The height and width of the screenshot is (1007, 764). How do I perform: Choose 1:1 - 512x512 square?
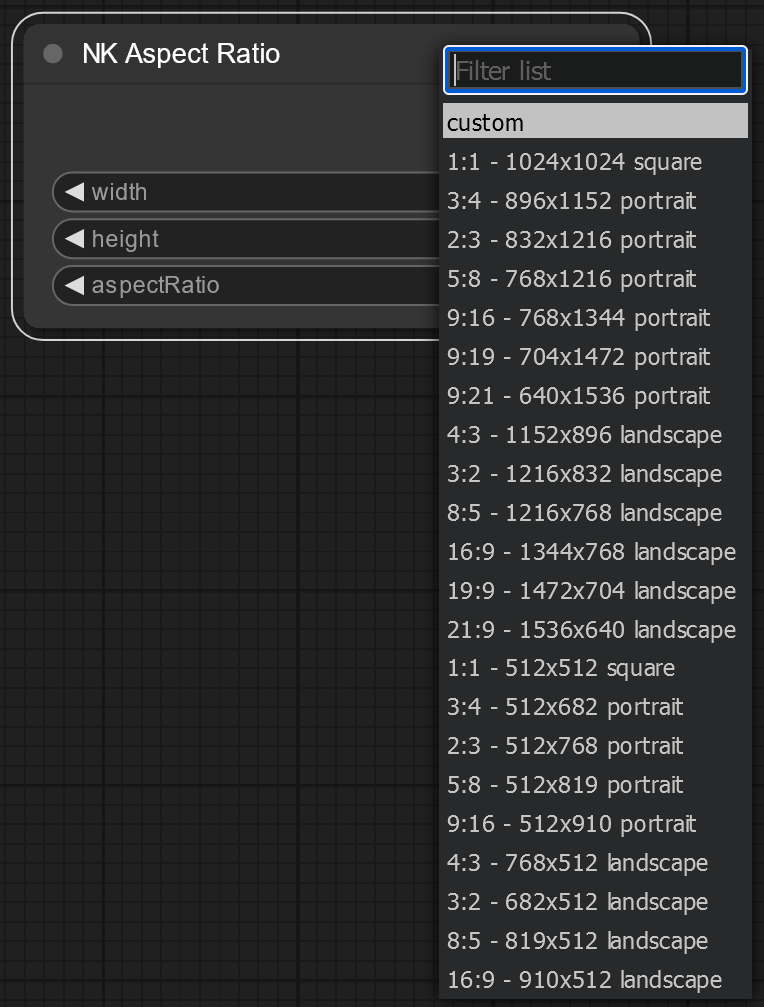click(x=595, y=668)
